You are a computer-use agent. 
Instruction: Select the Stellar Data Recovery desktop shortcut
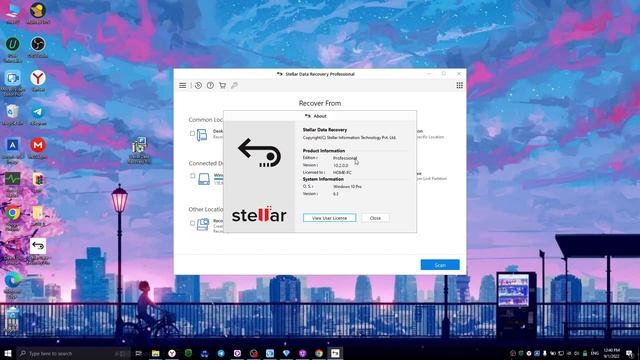pos(38,251)
